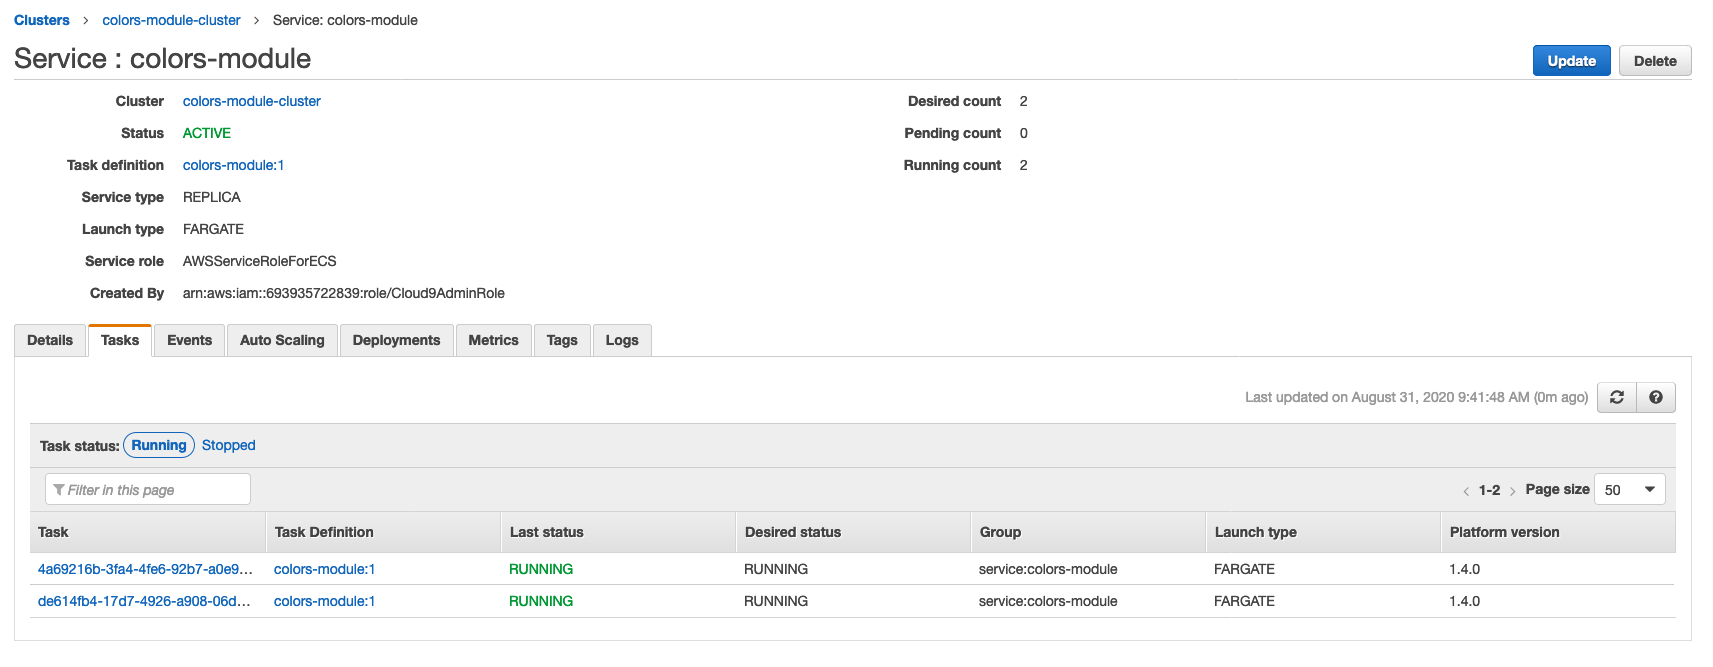Image resolution: width=1713 pixels, height=667 pixels.
Task: Open Clusters breadcrumb link
Action: pyautogui.click(x=42, y=20)
